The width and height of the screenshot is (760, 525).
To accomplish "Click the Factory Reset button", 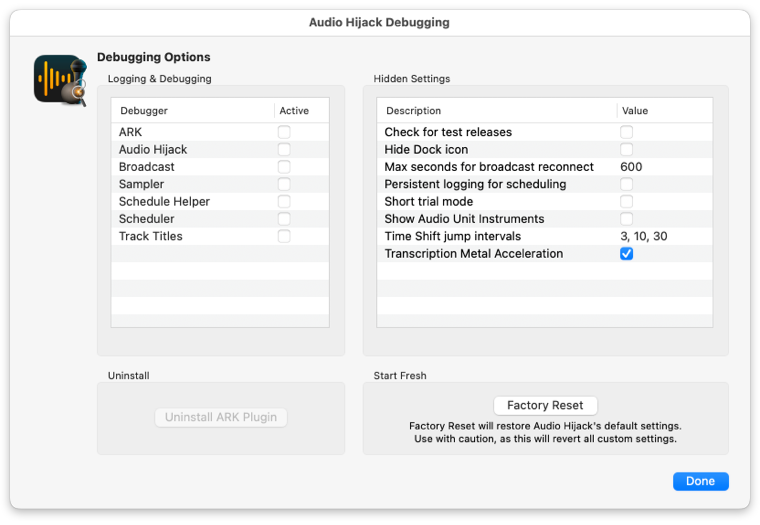I will click(545, 405).
